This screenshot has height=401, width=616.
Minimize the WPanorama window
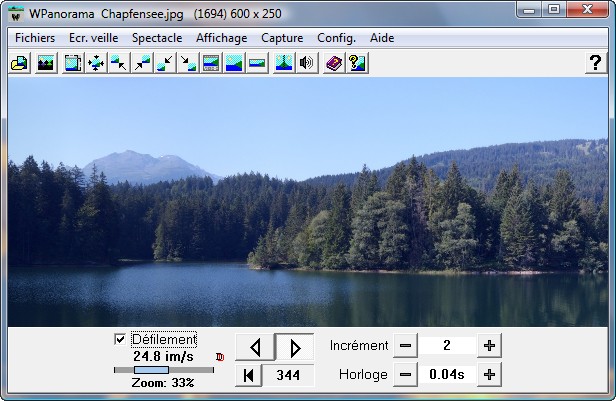pos(529,9)
